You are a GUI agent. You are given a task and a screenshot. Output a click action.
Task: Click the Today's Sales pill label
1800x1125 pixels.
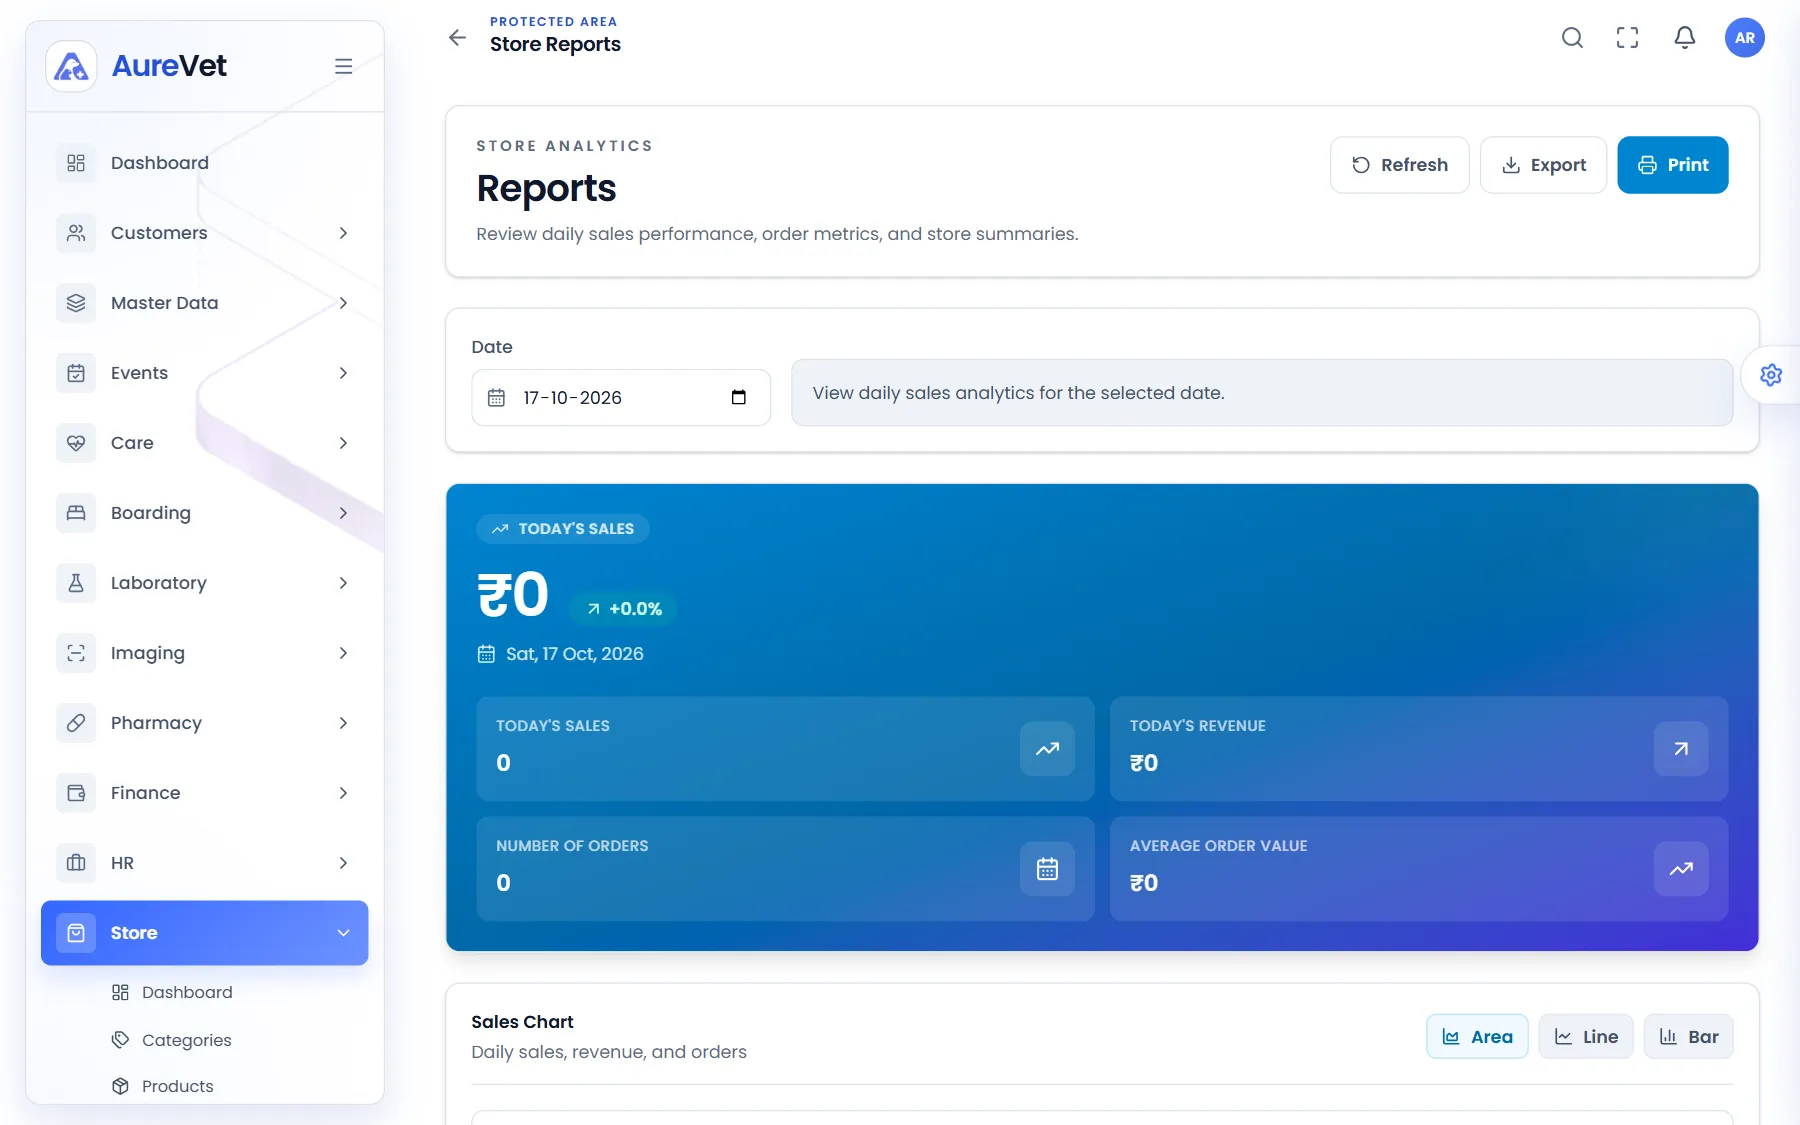(x=563, y=529)
